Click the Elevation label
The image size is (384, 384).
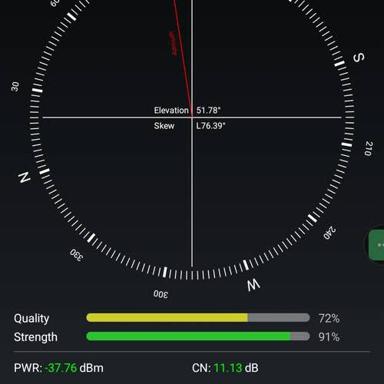(171, 110)
